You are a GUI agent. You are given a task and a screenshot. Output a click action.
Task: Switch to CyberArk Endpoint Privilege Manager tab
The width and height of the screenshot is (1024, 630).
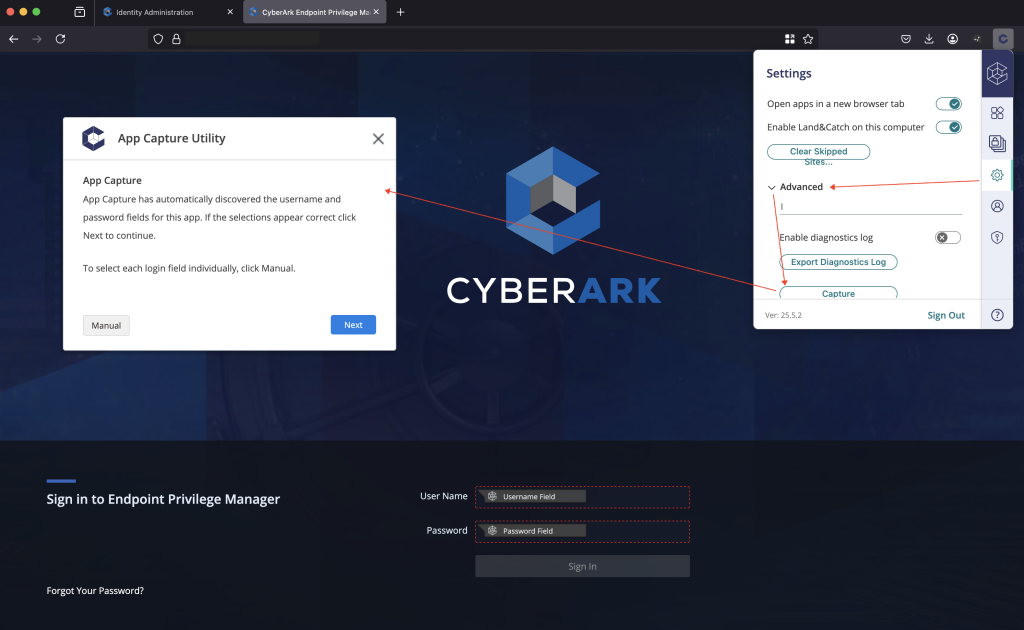coord(315,12)
